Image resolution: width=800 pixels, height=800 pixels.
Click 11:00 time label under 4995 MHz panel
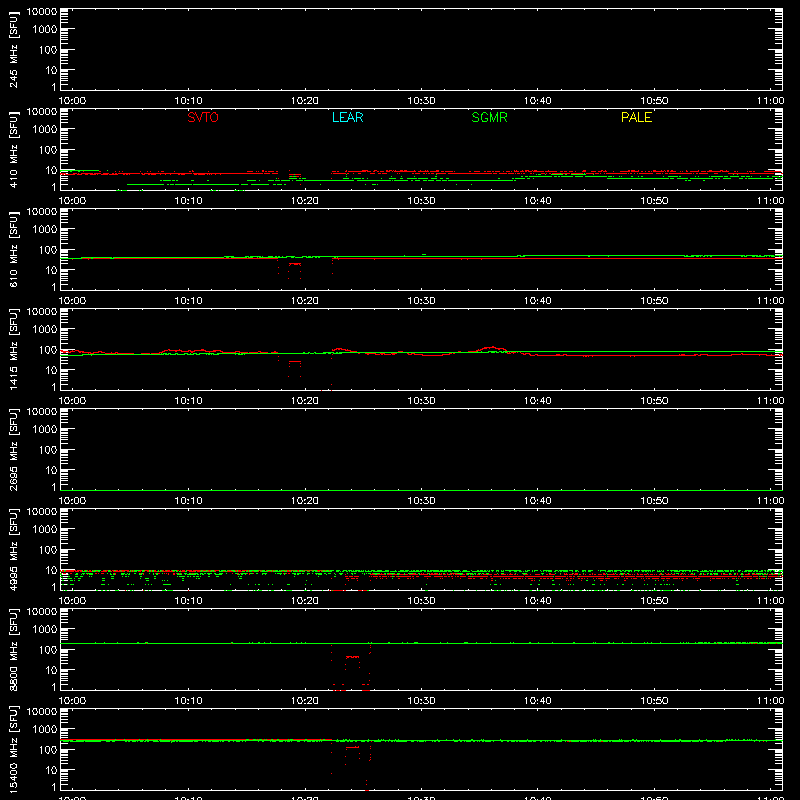[x=770, y=601]
